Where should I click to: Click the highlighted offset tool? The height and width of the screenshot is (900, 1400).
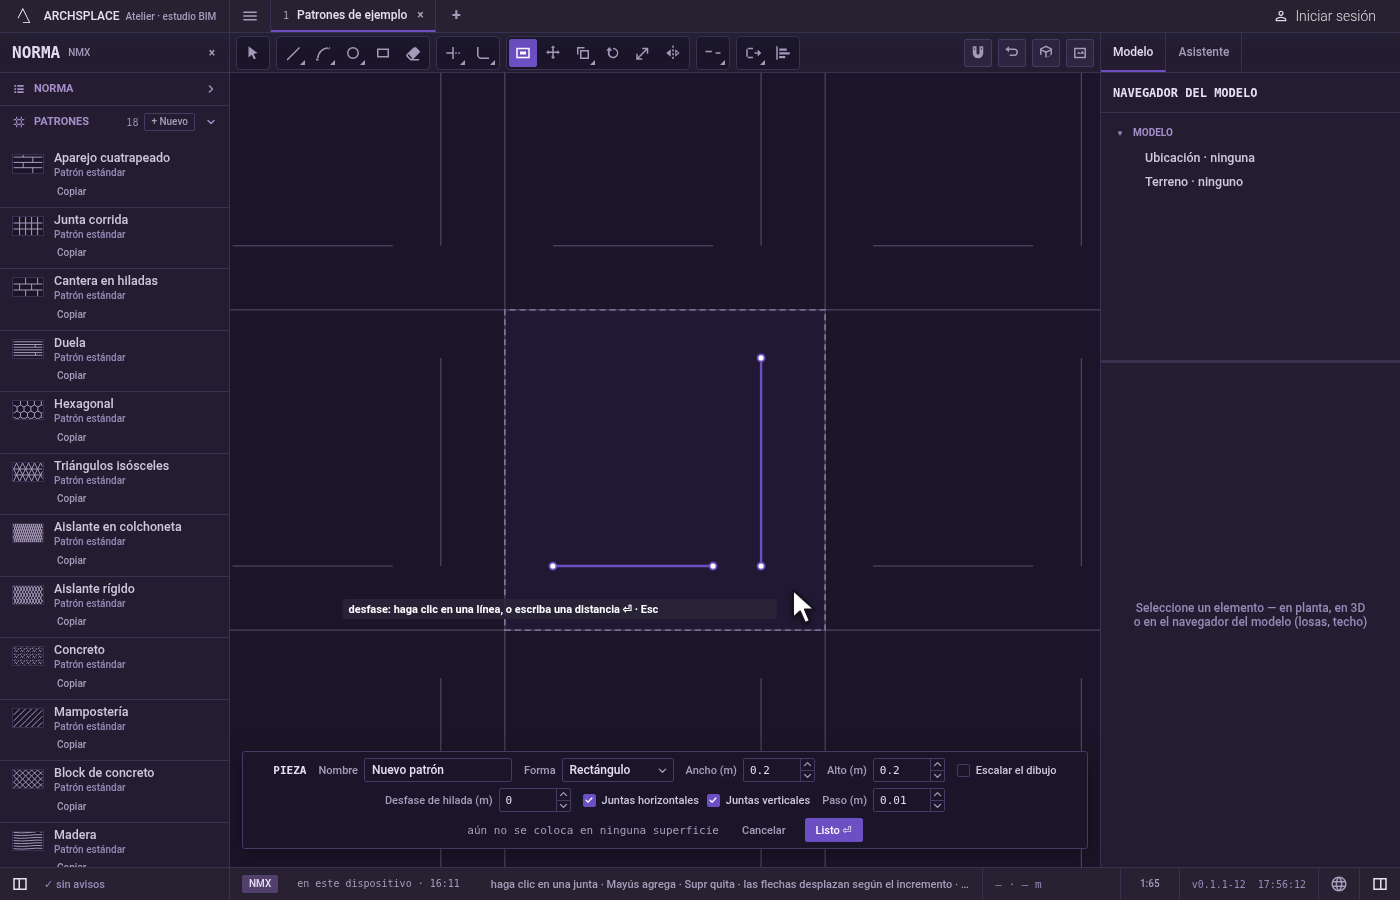point(523,53)
